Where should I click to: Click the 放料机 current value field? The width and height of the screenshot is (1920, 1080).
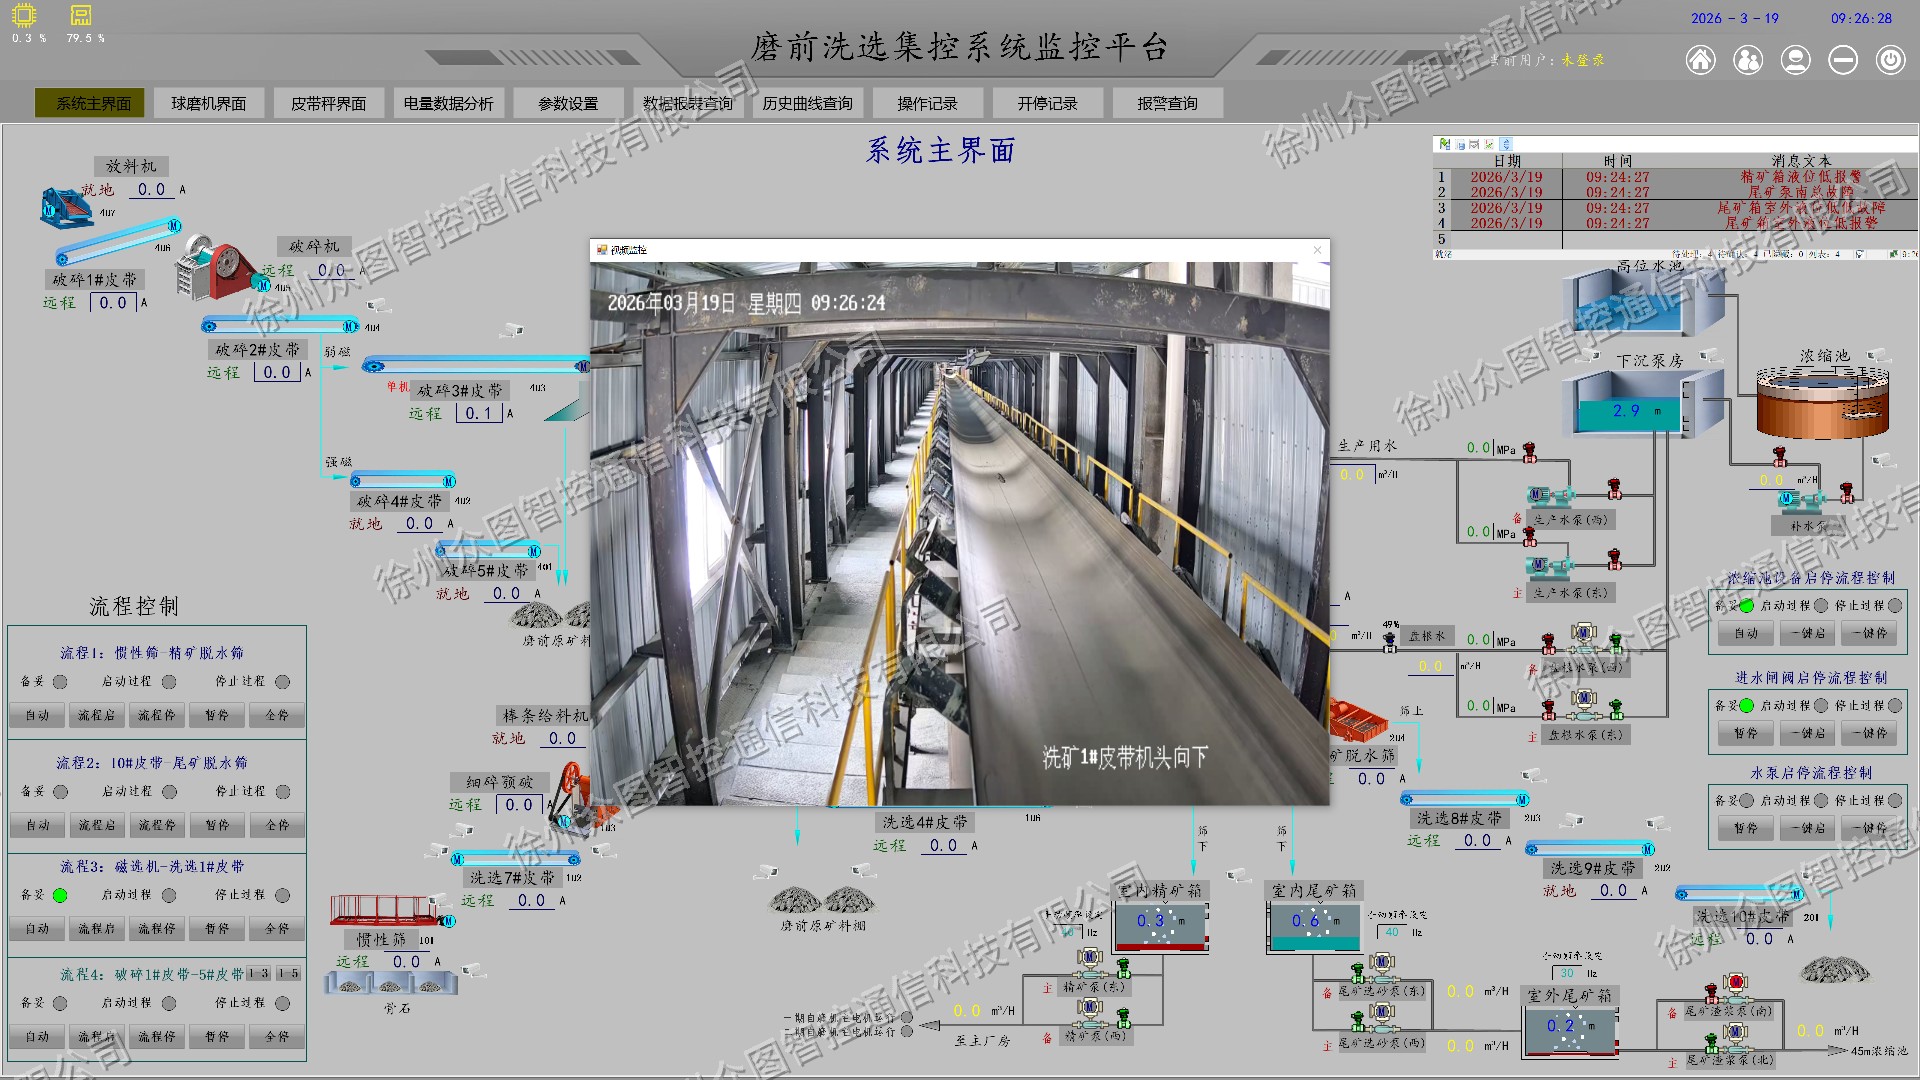pos(152,190)
